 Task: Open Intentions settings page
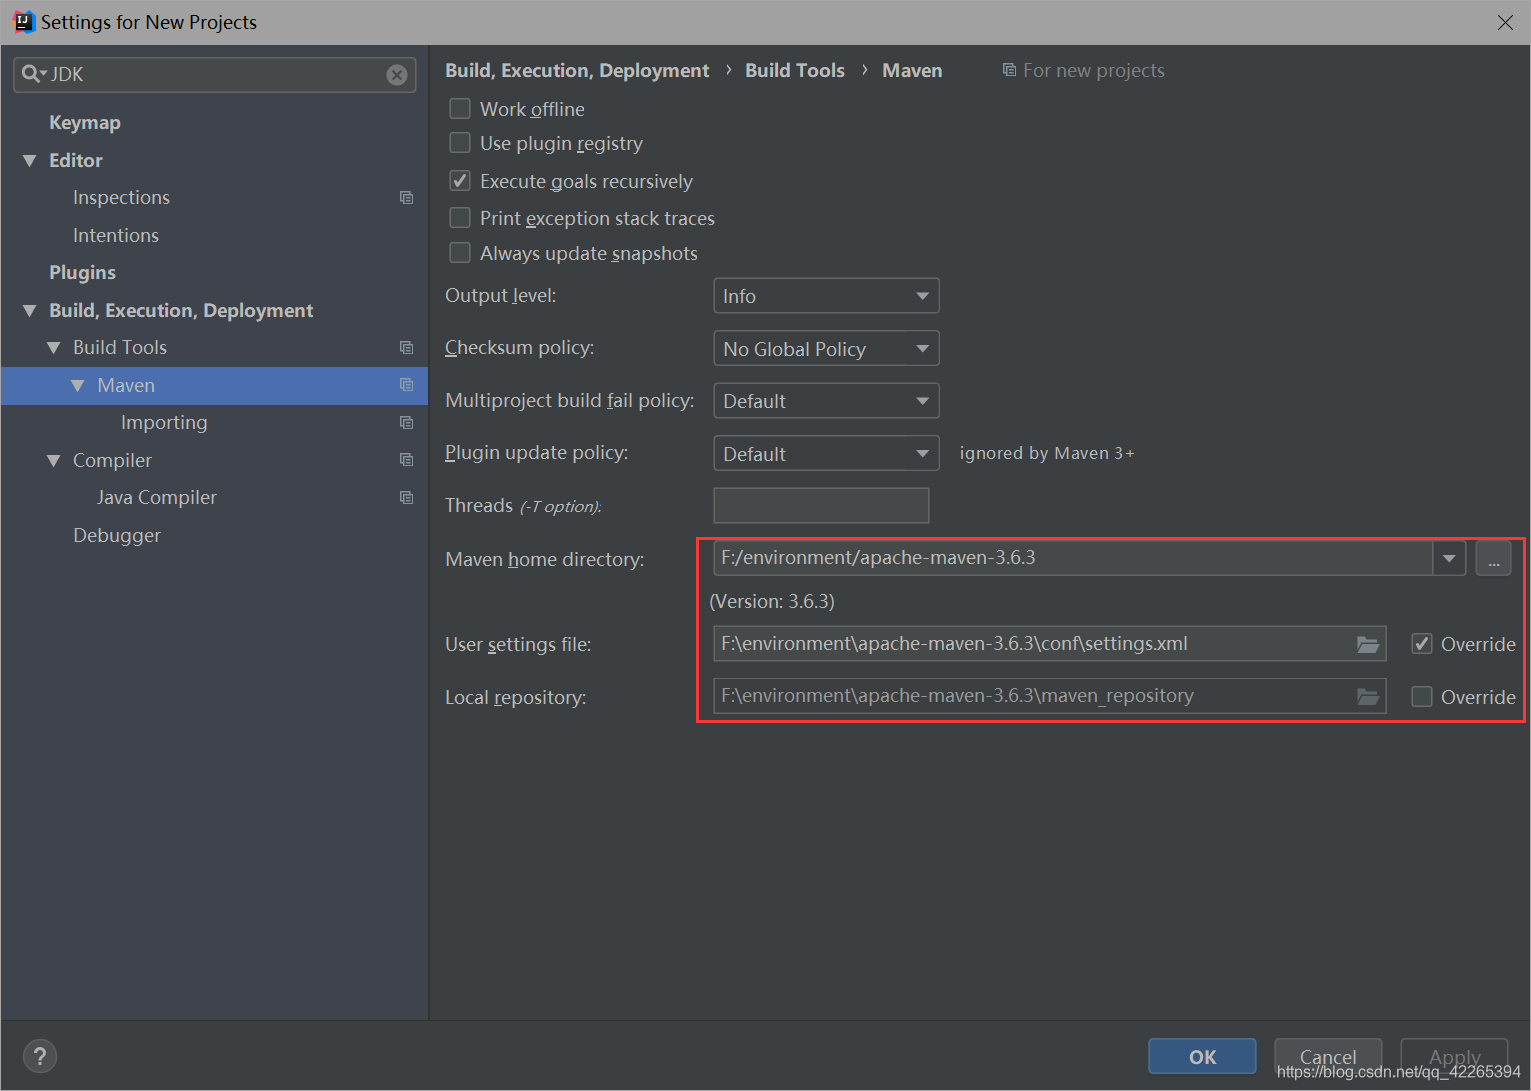point(116,236)
